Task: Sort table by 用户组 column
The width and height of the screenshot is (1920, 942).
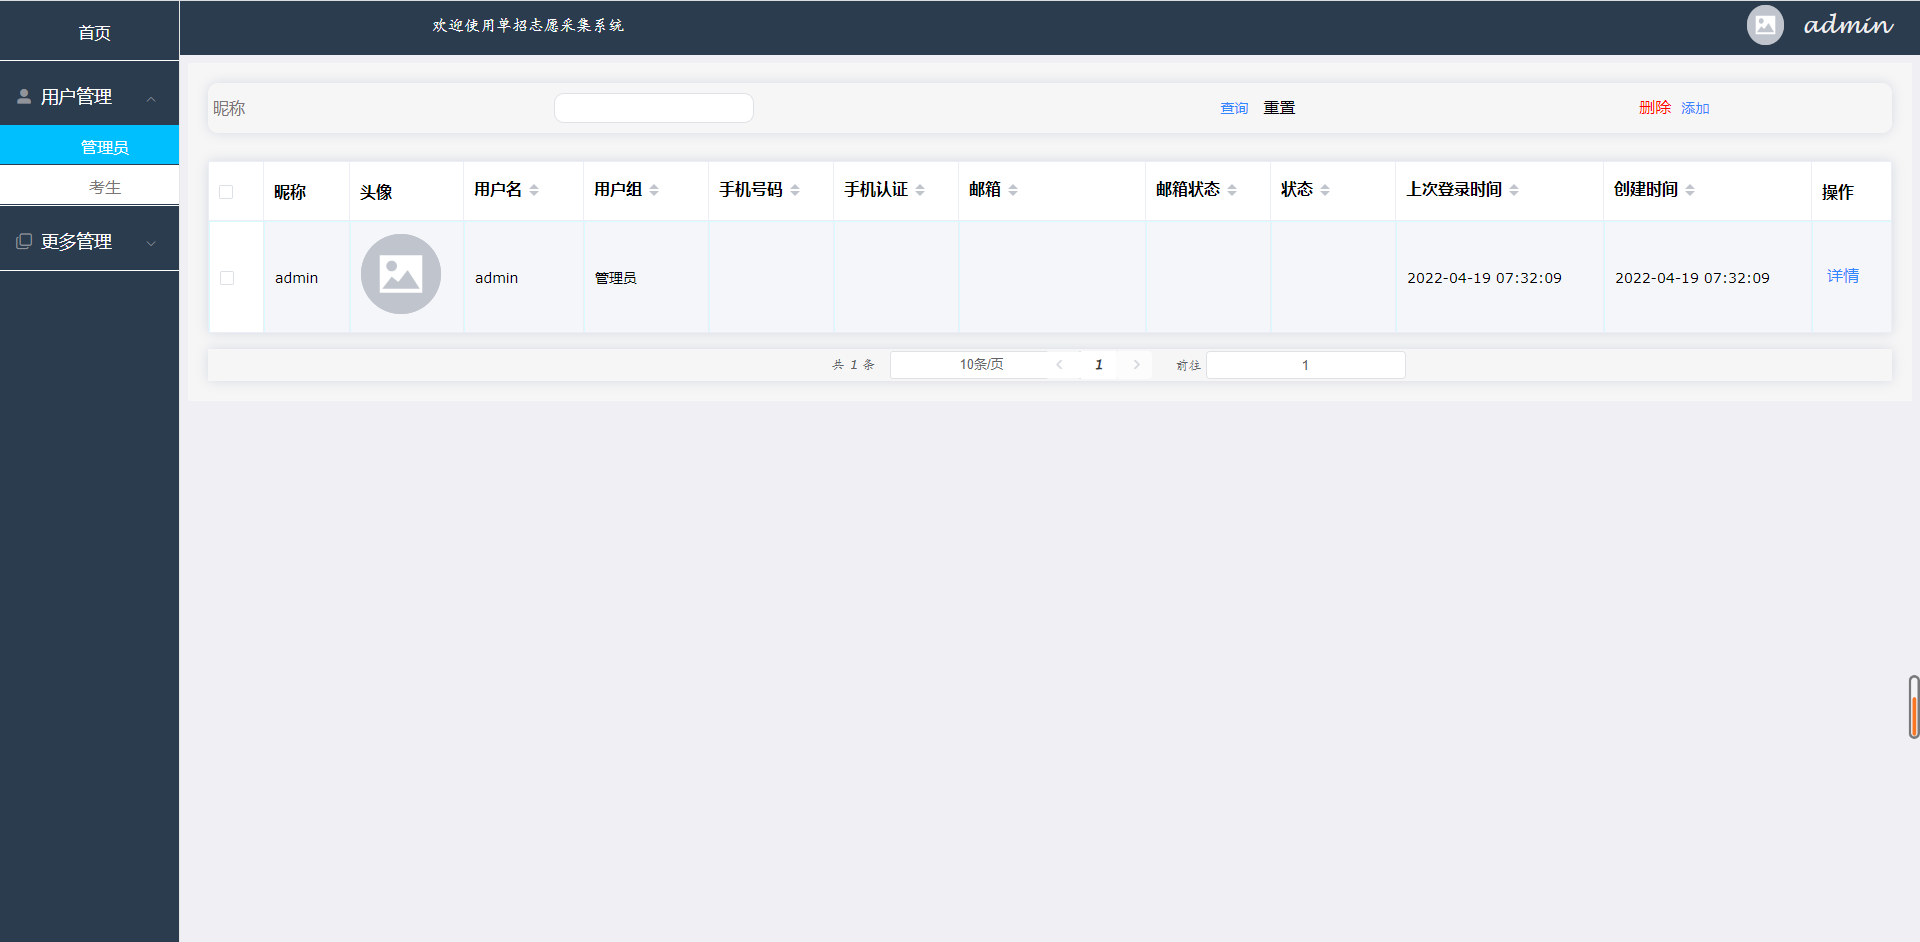Action: pyautogui.click(x=654, y=190)
